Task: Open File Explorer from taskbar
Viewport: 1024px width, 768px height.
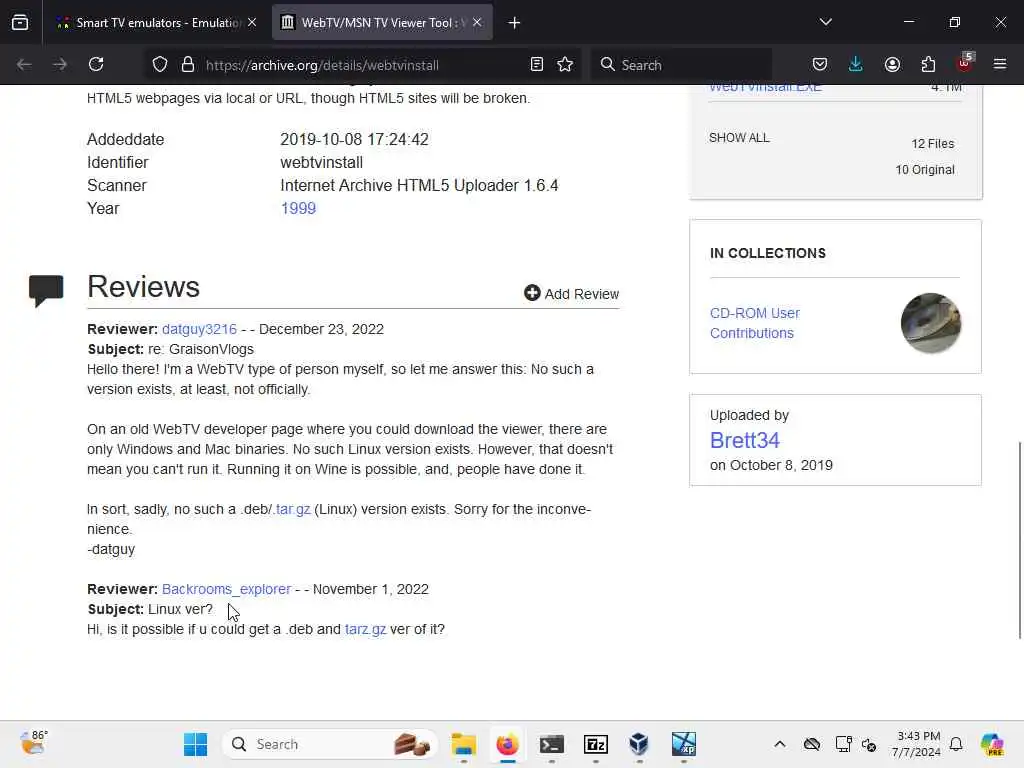Action: (x=464, y=744)
